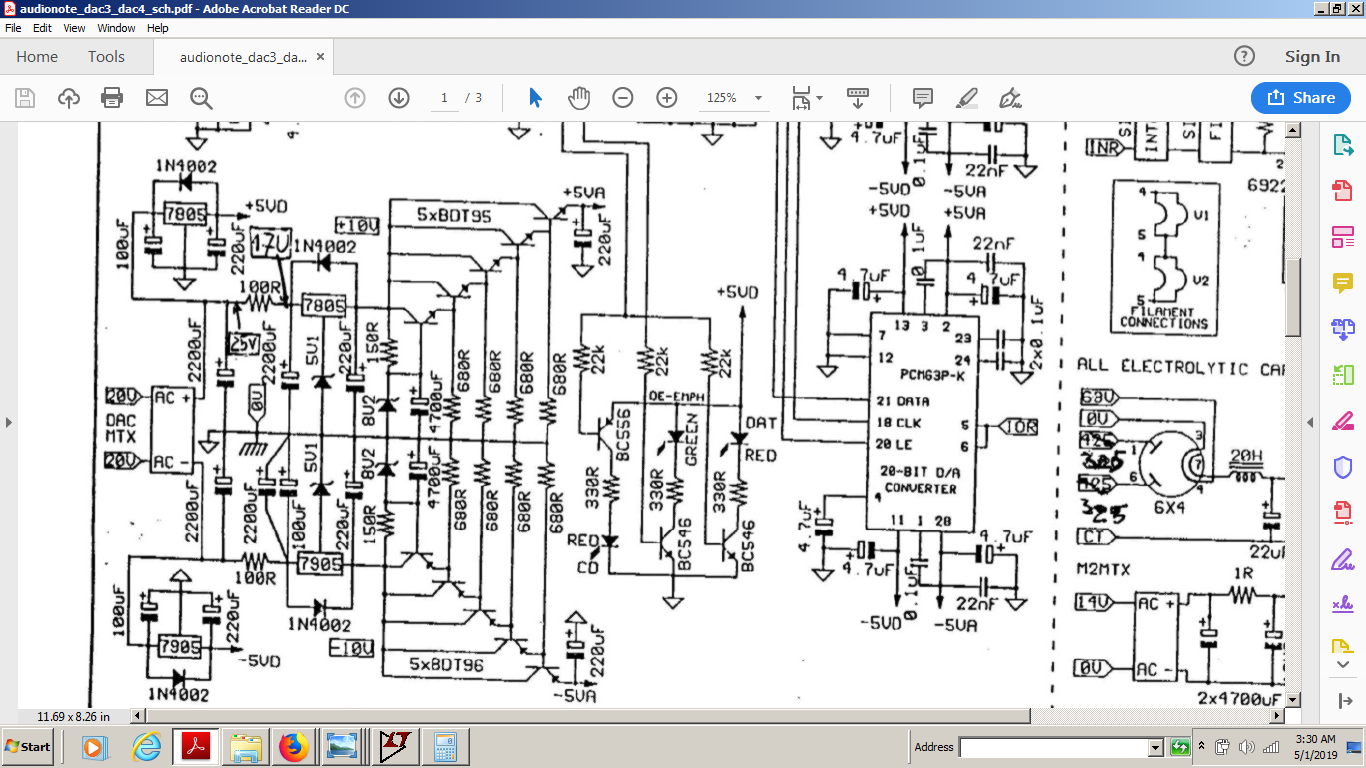Click the upload to cloud icon
This screenshot has width=1366, height=768.
[69, 98]
